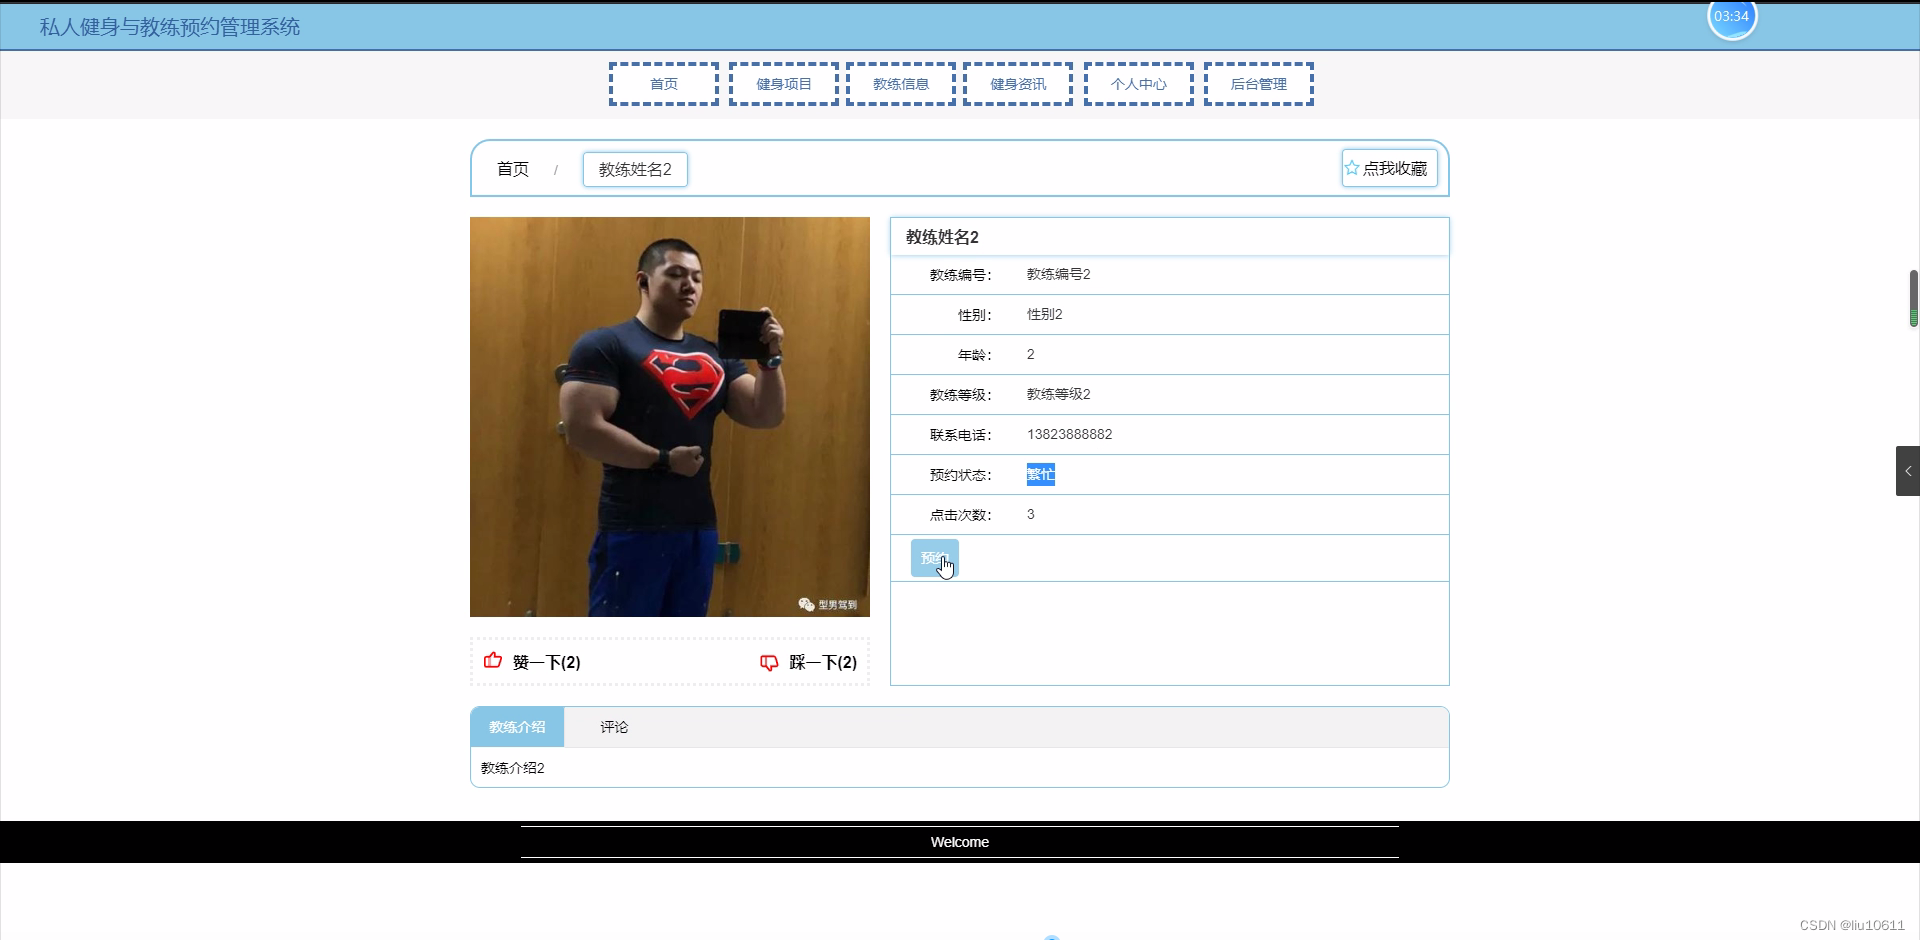The image size is (1920, 940).
Task: Switch to the 评论 tab
Action: pyautogui.click(x=613, y=727)
